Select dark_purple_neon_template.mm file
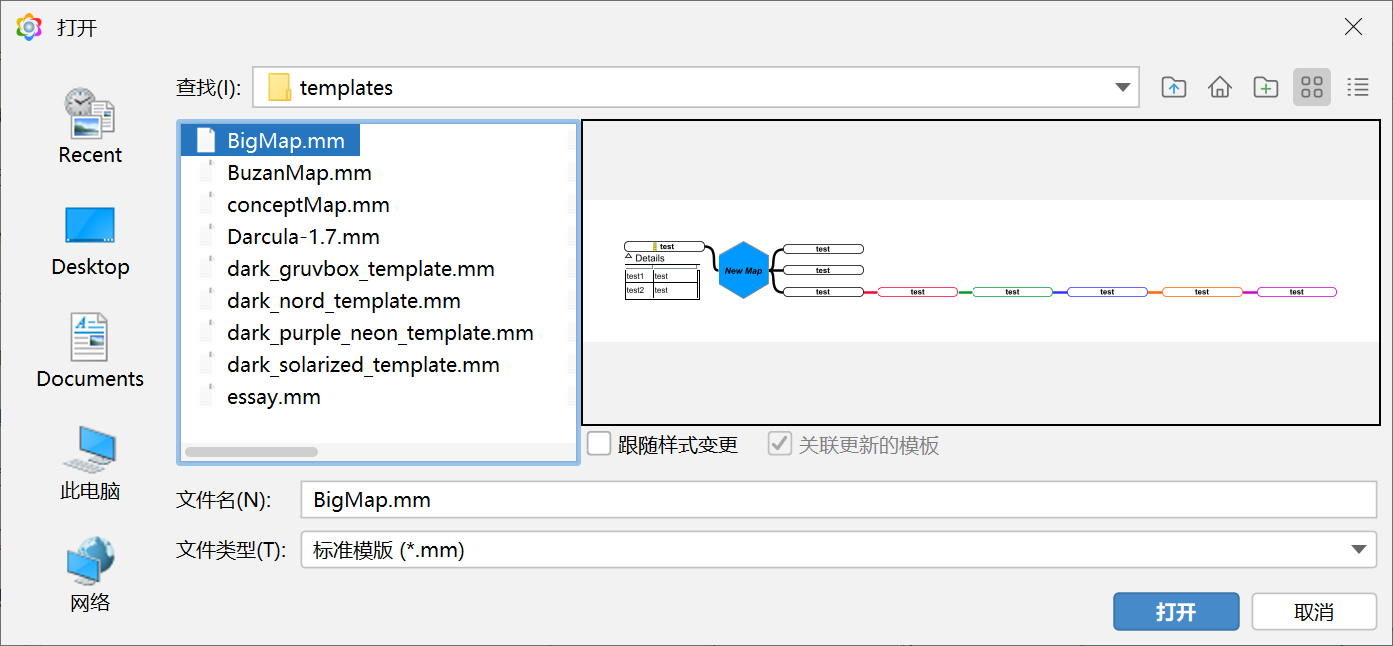Image resolution: width=1393 pixels, height=646 pixels. pyautogui.click(x=380, y=333)
